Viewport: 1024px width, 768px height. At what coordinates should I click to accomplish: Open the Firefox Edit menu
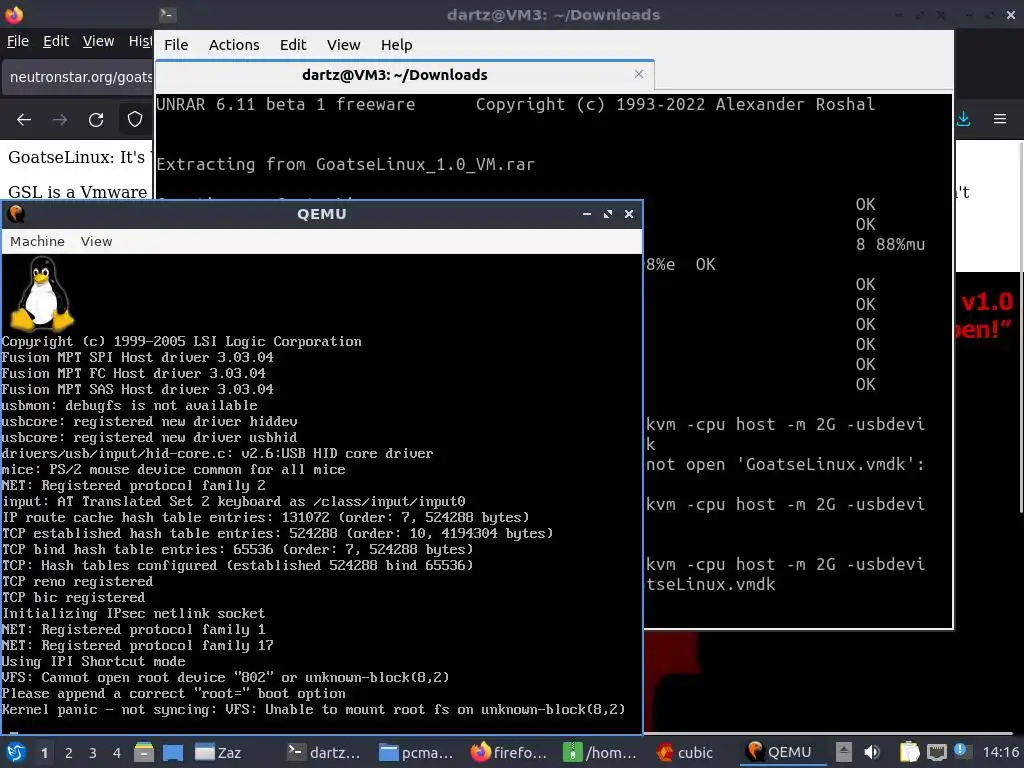(x=56, y=41)
